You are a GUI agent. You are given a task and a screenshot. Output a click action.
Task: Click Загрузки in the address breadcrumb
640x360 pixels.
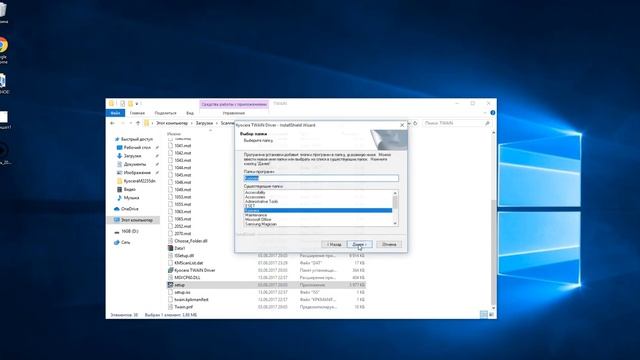(204, 123)
